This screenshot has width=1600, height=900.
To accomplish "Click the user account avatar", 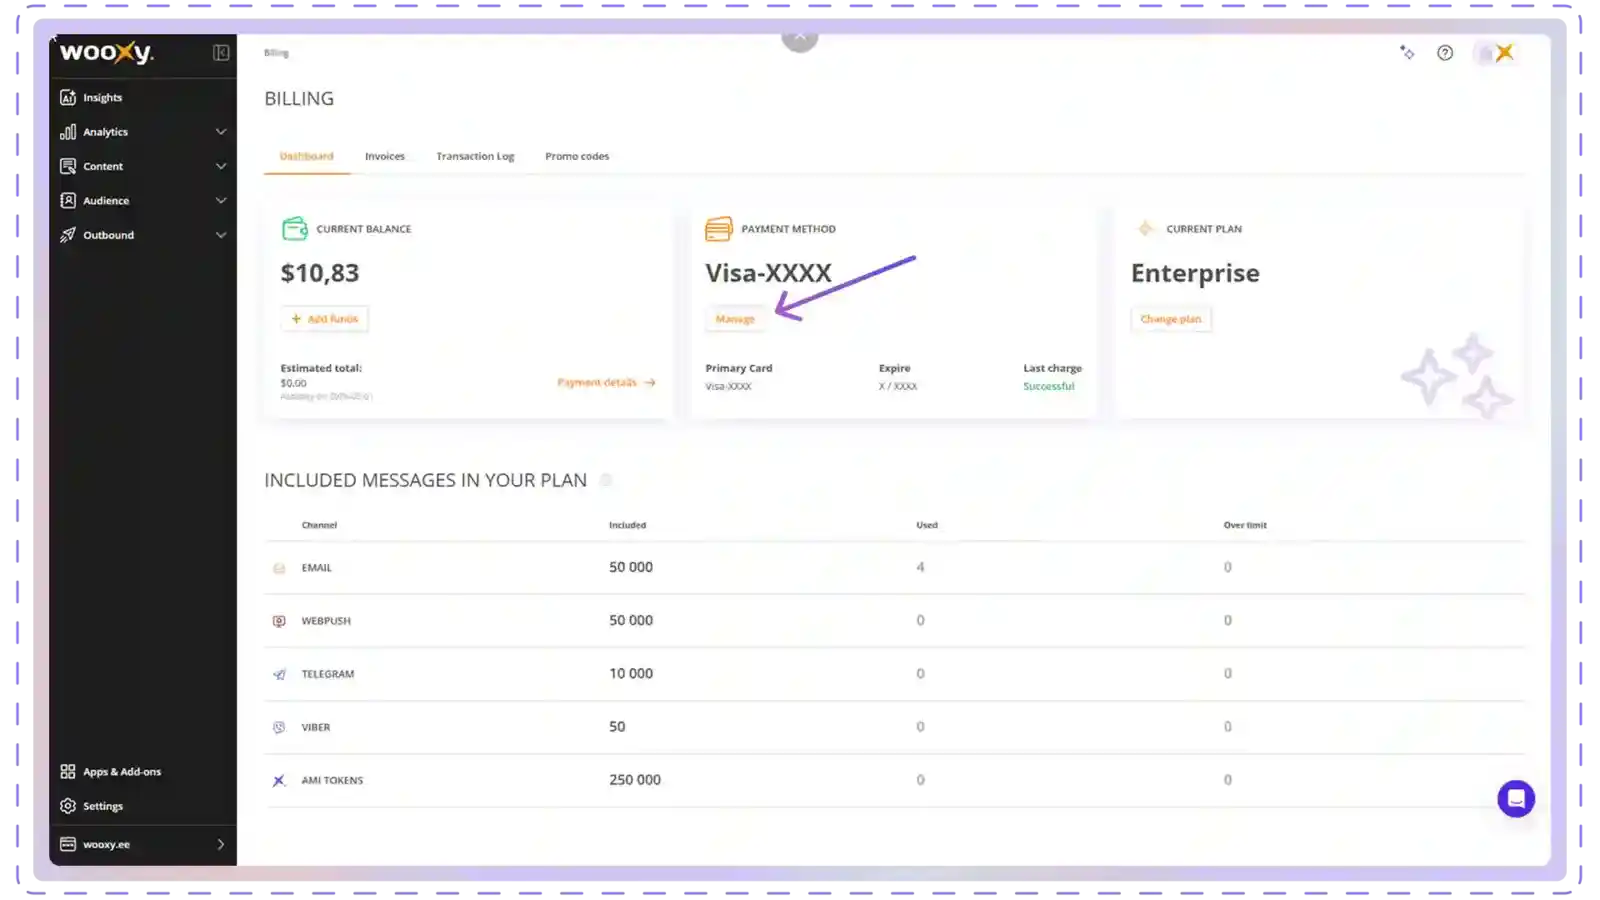I will click(x=1496, y=53).
